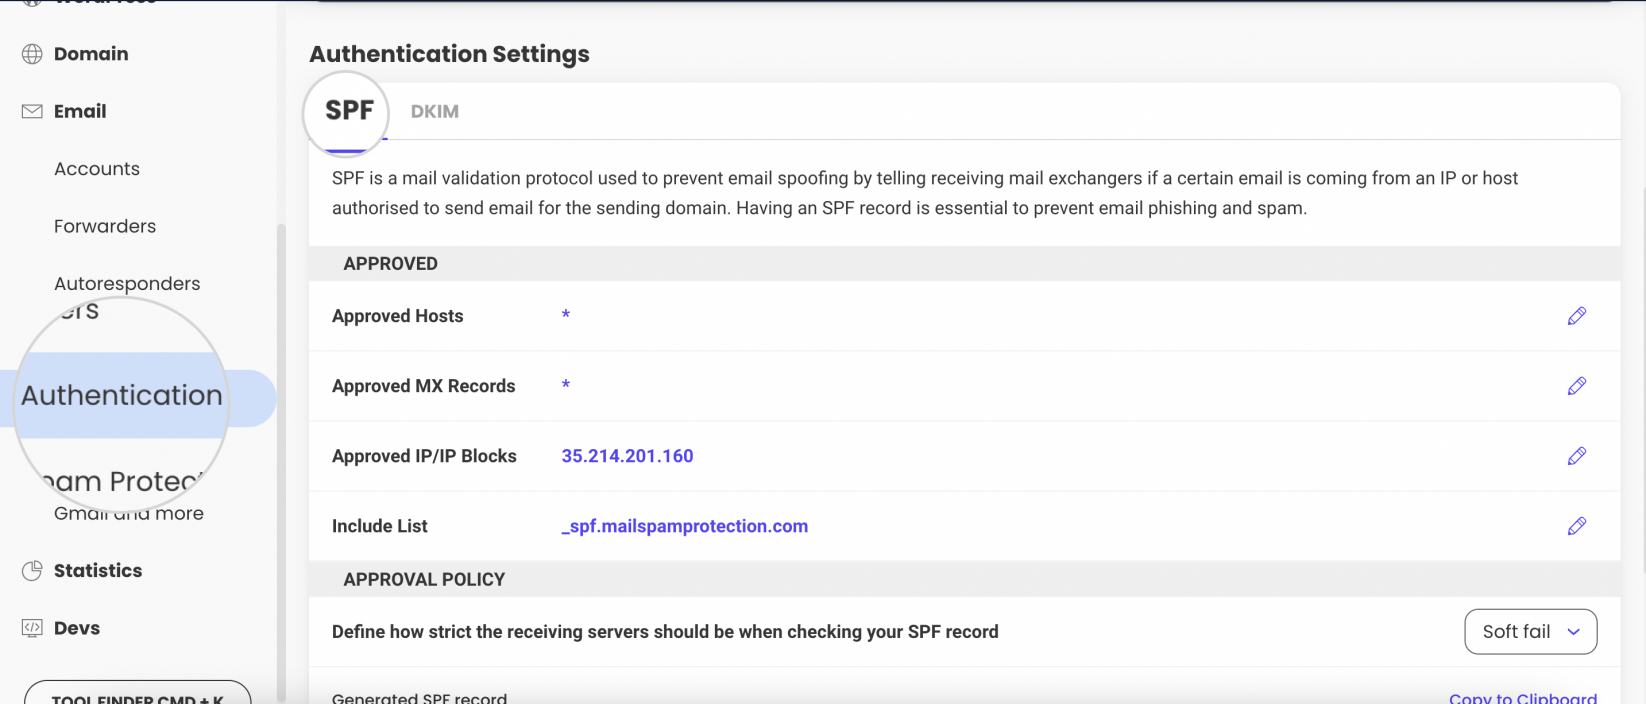Screen dimensions: 1646x704
Task: Click the Statistics pie chart icon
Action: click(32, 571)
